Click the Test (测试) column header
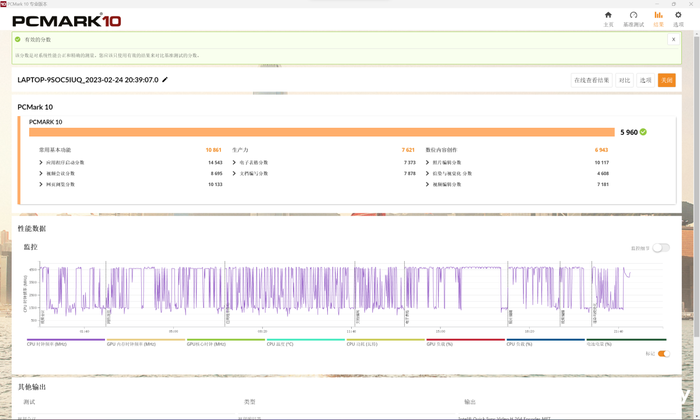700x420 pixels. [x=29, y=402]
